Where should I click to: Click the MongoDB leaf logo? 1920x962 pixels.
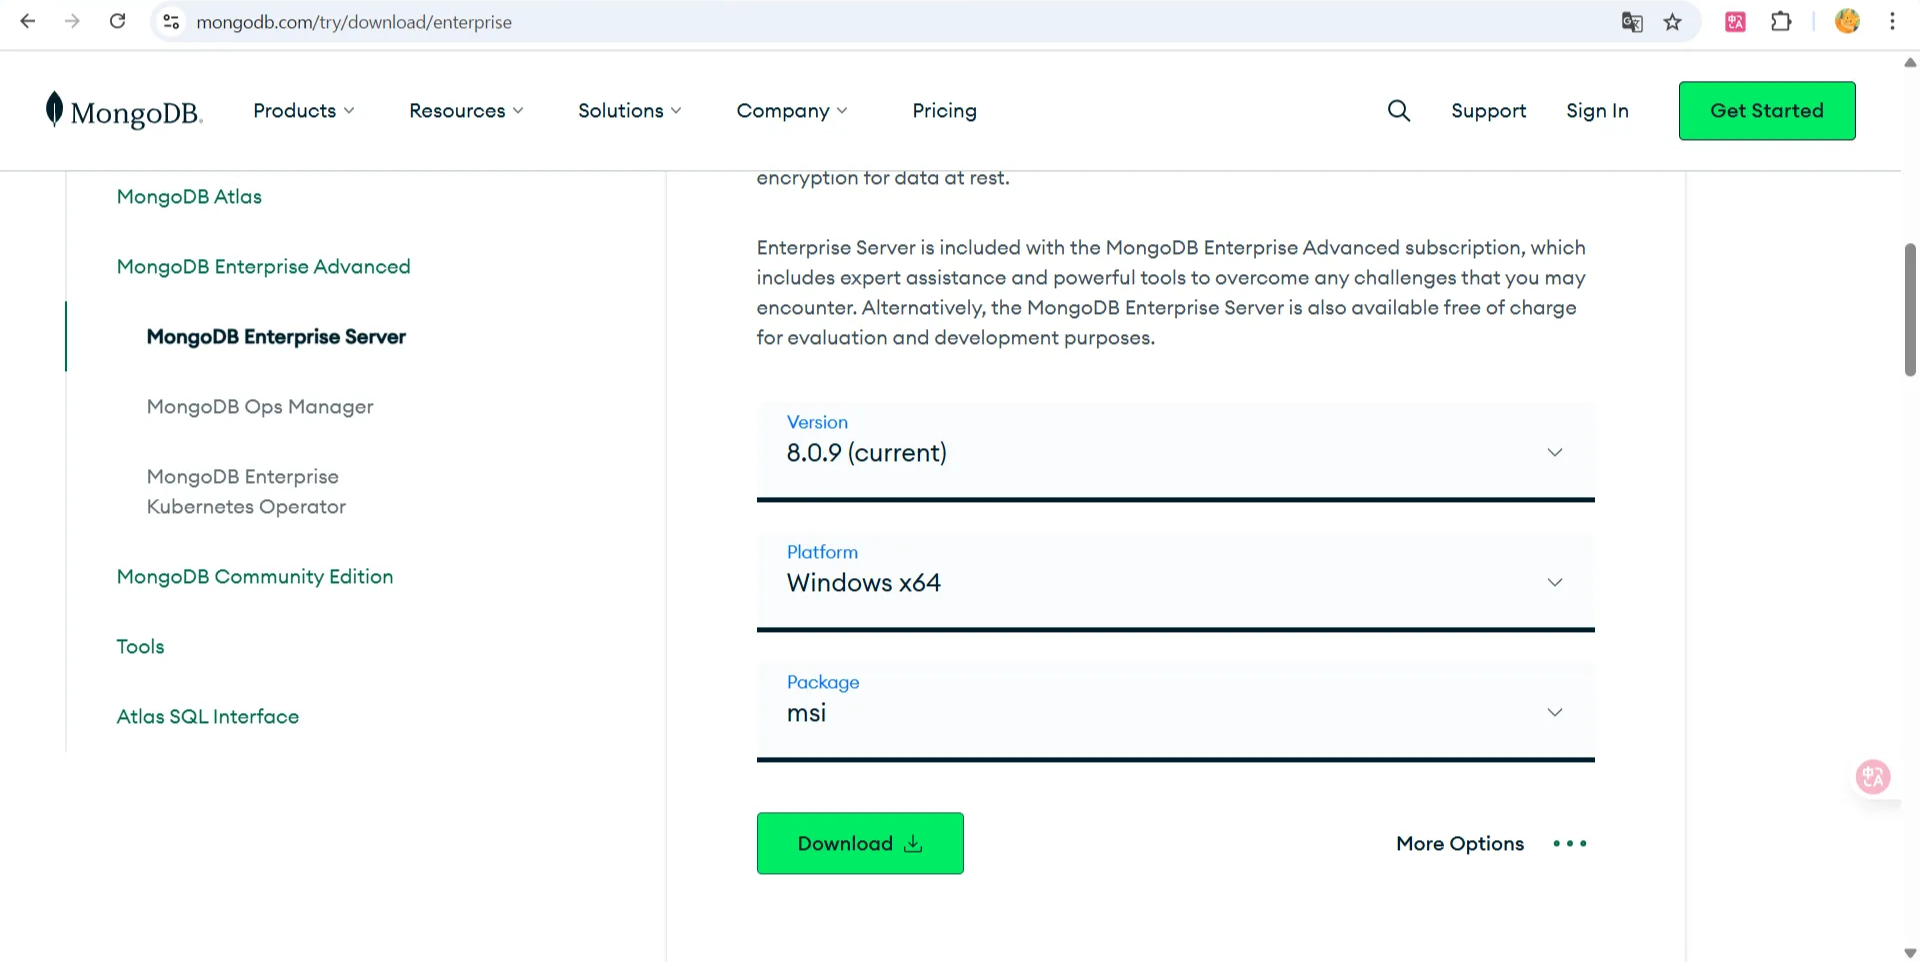click(x=55, y=110)
